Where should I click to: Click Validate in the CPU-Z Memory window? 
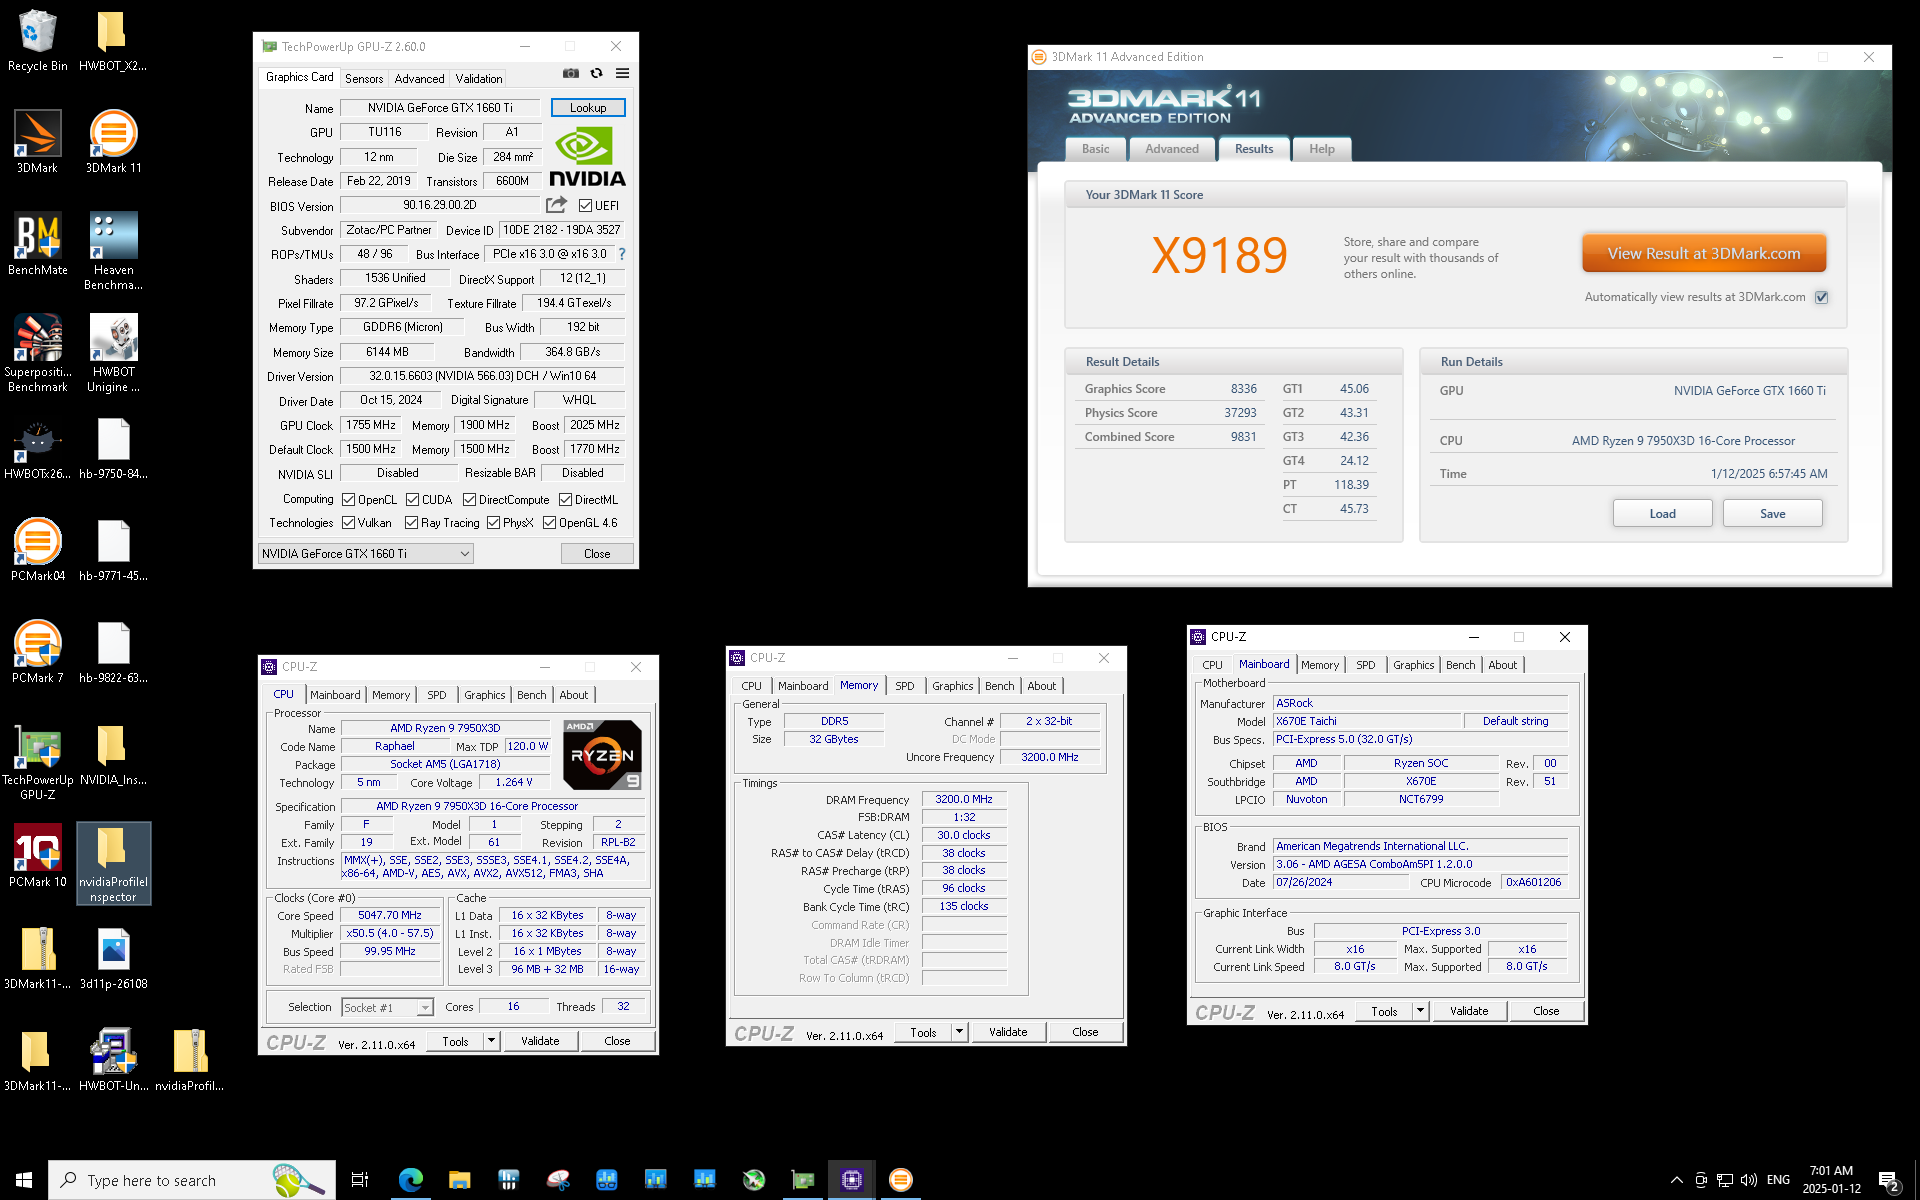(1008, 1032)
